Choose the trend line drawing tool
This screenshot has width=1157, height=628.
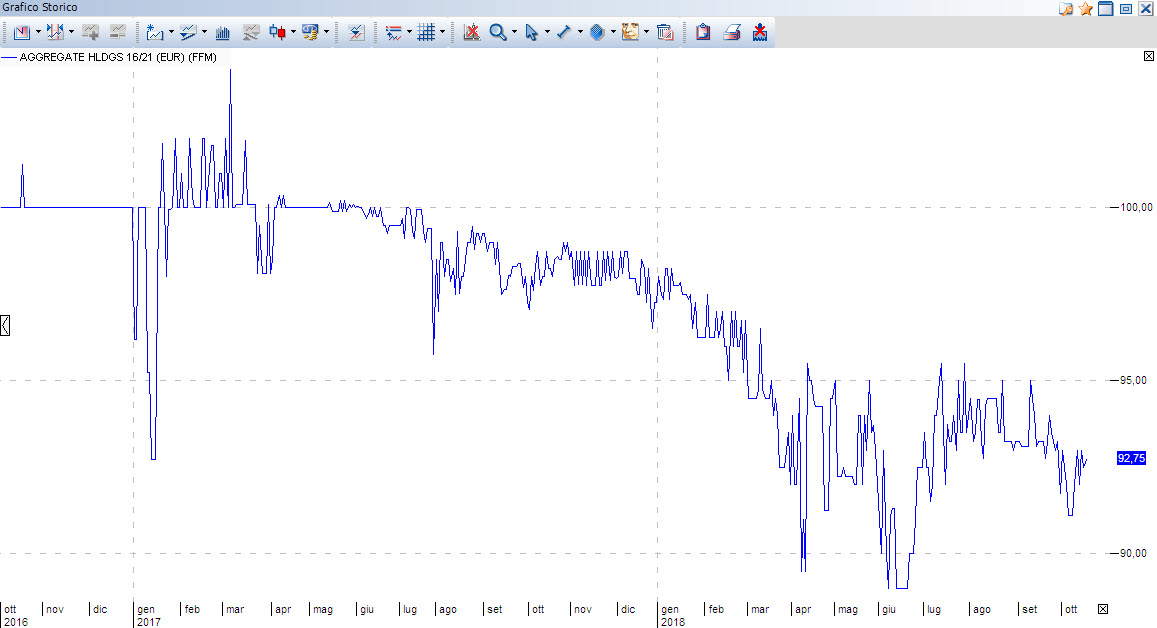tap(564, 32)
